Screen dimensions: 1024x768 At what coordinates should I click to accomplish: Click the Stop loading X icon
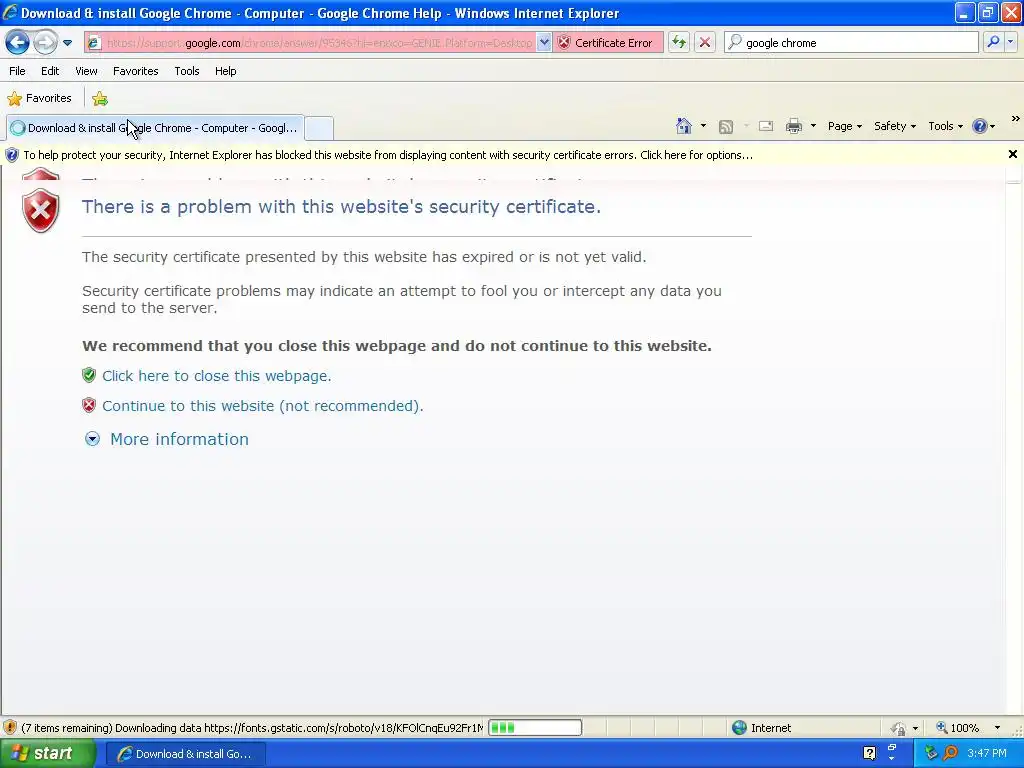coord(705,43)
